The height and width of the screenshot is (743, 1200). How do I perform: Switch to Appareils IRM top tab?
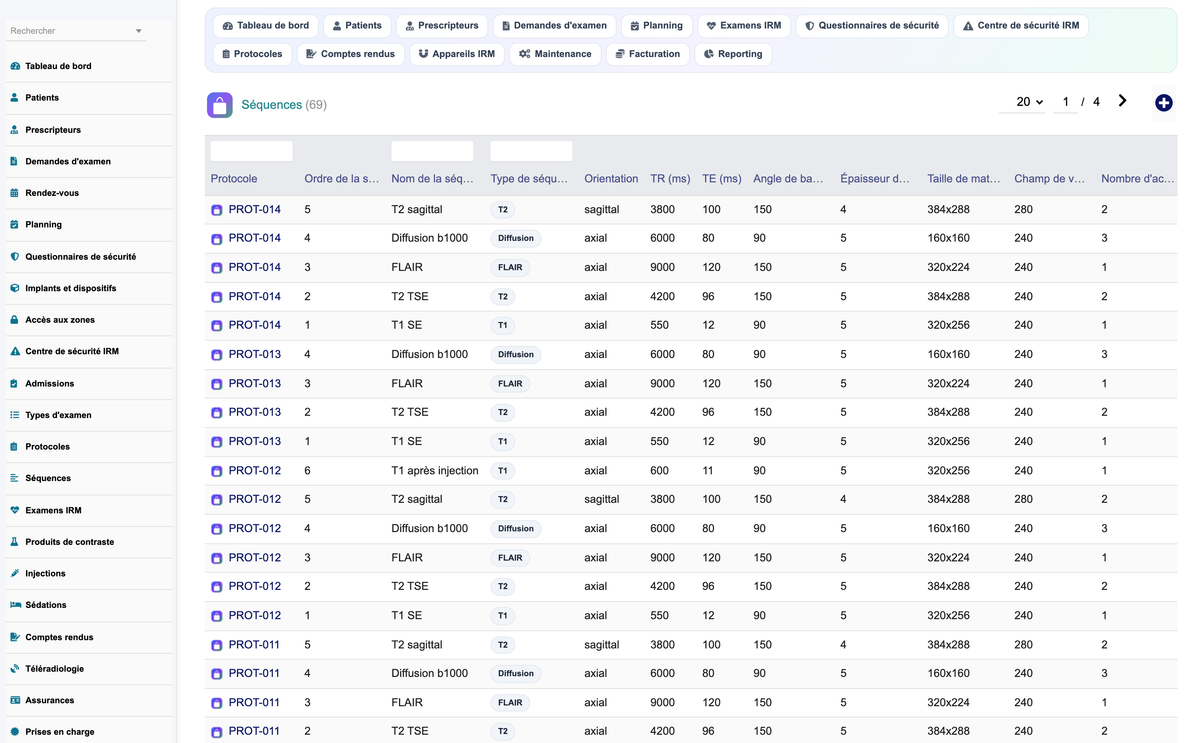pos(456,54)
